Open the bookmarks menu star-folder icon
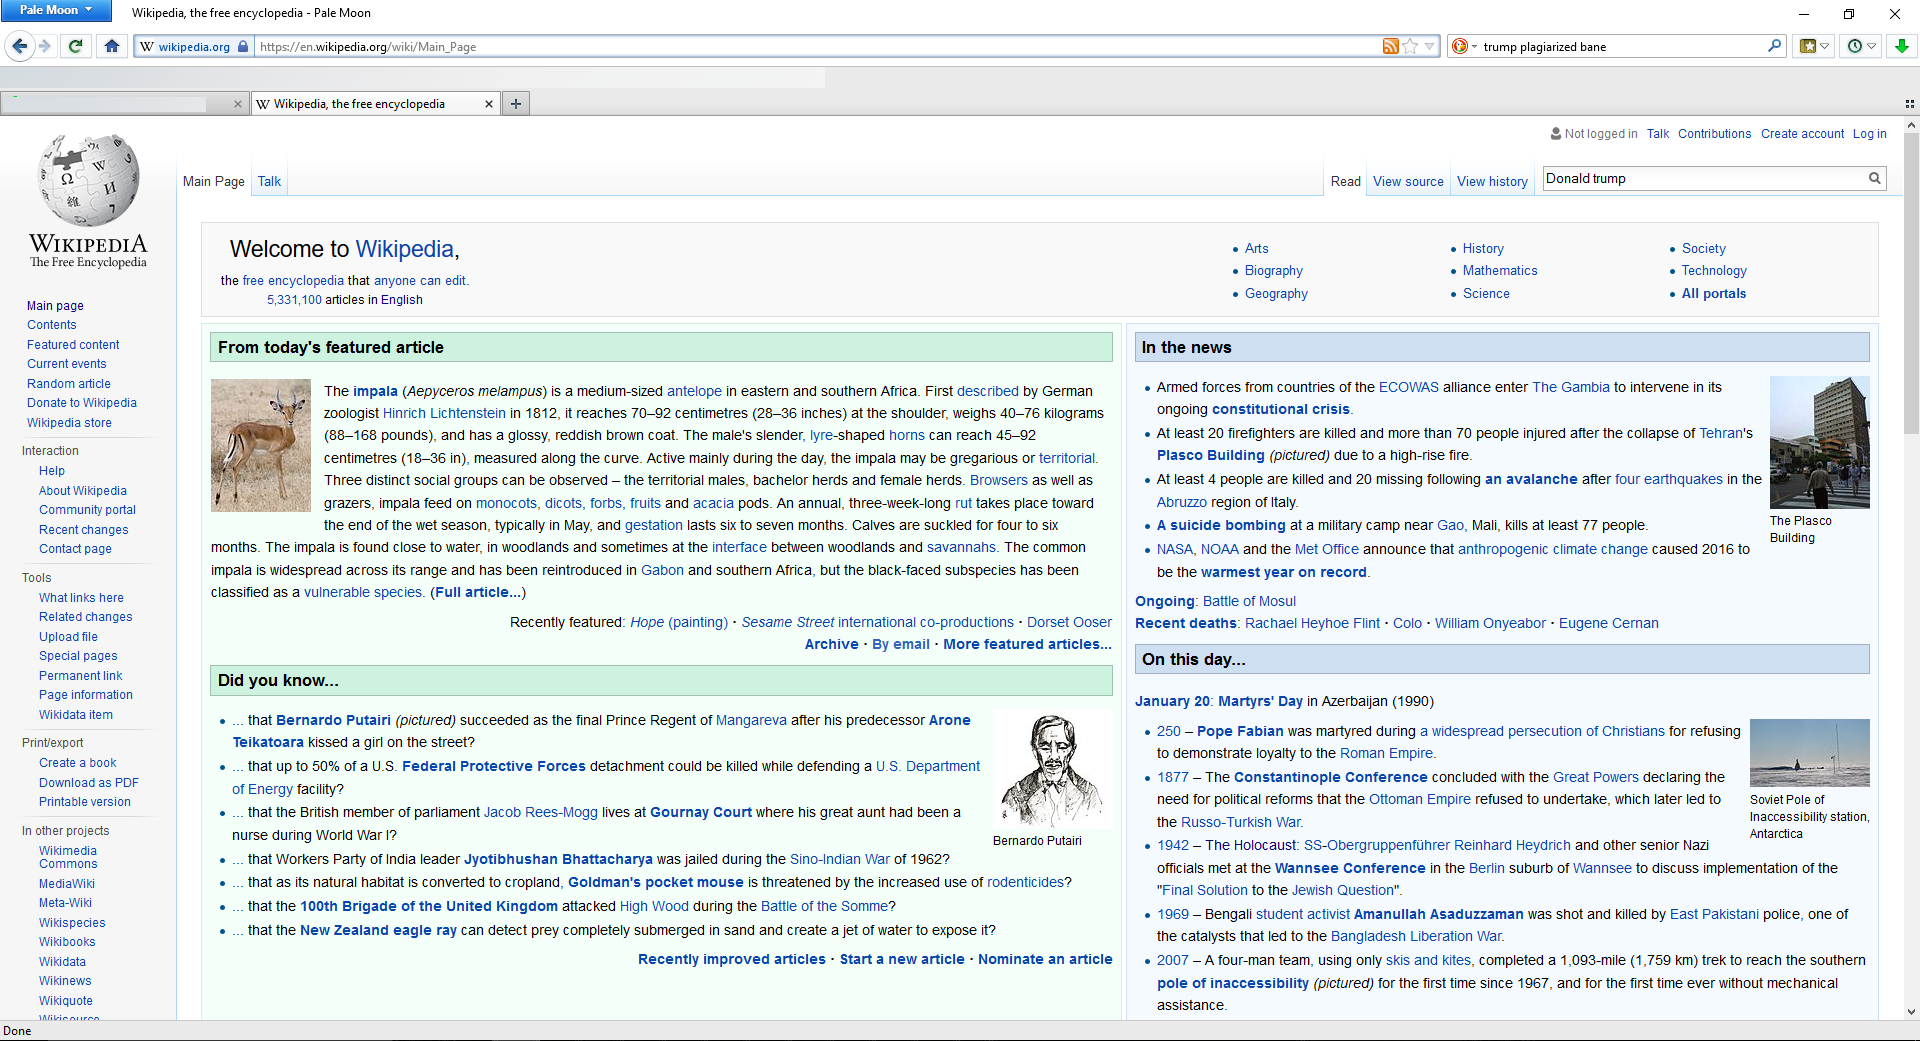Image resolution: width=1920 pixels, height=1041 pixels. point(1808,46)
